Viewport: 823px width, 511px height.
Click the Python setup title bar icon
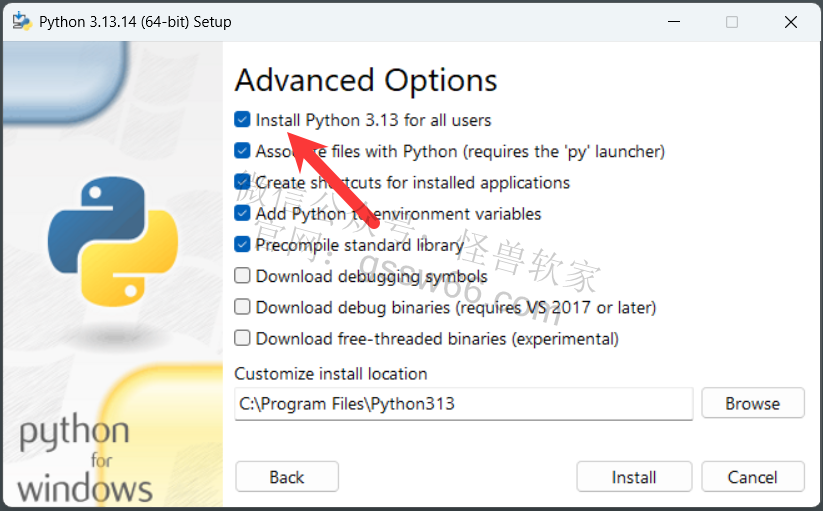22,22
